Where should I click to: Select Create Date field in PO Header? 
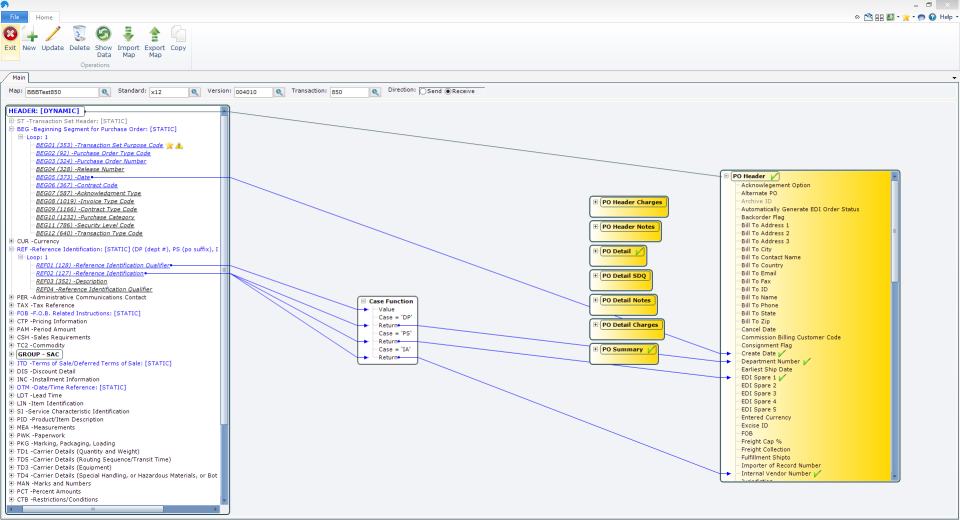tap(759, 353)
